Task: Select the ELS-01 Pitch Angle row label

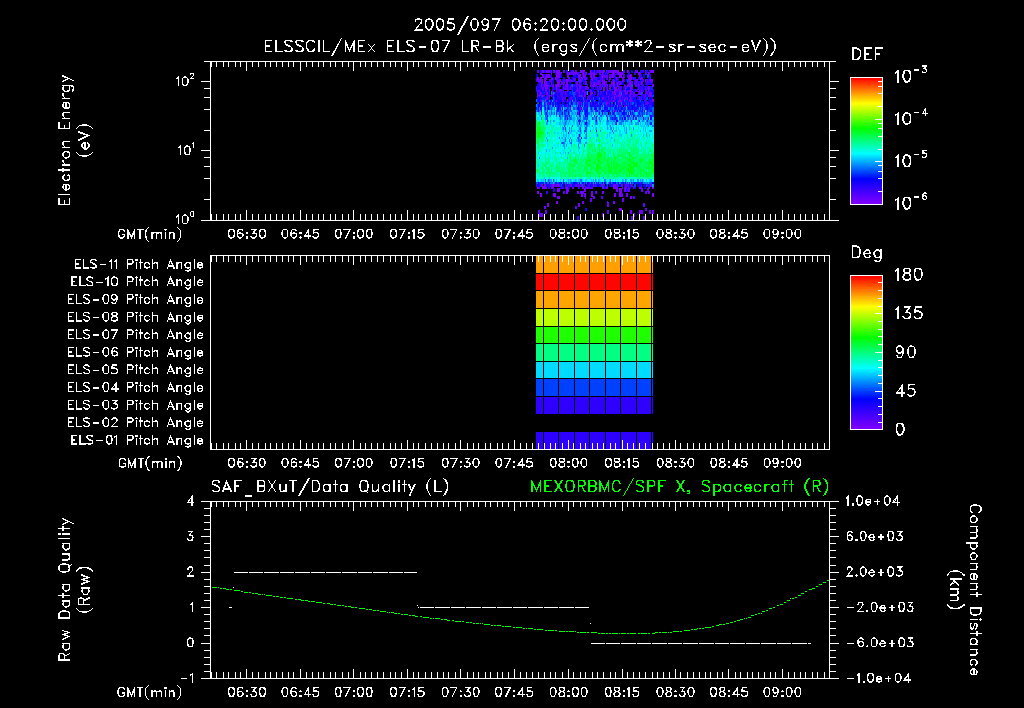Action: click(137, 440)
